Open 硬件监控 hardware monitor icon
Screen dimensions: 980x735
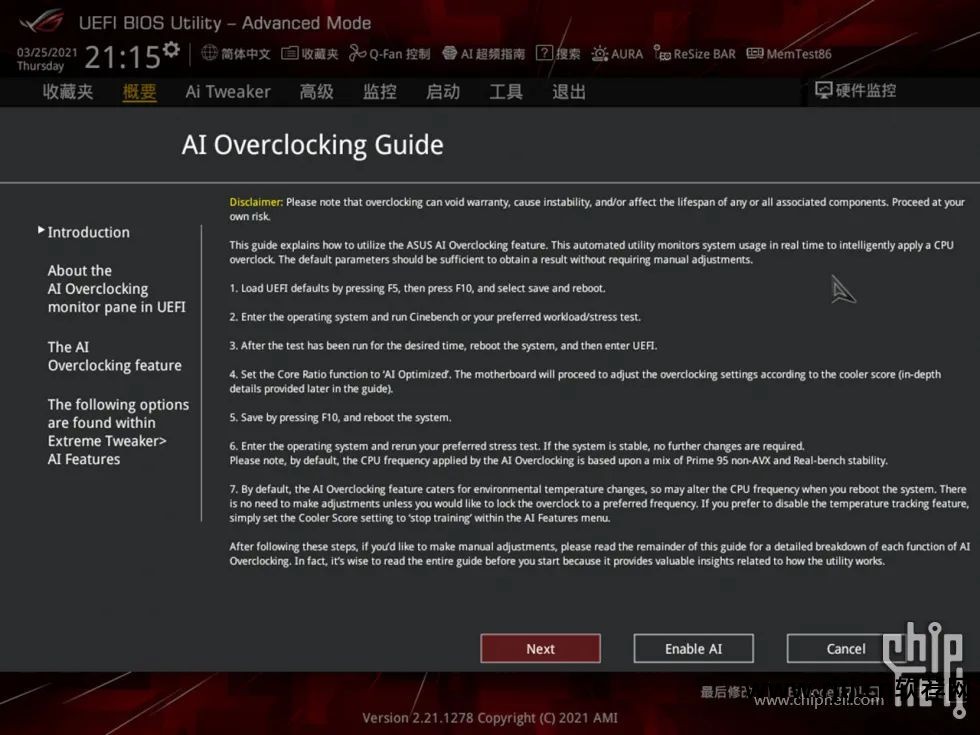(x=823, y=91)
